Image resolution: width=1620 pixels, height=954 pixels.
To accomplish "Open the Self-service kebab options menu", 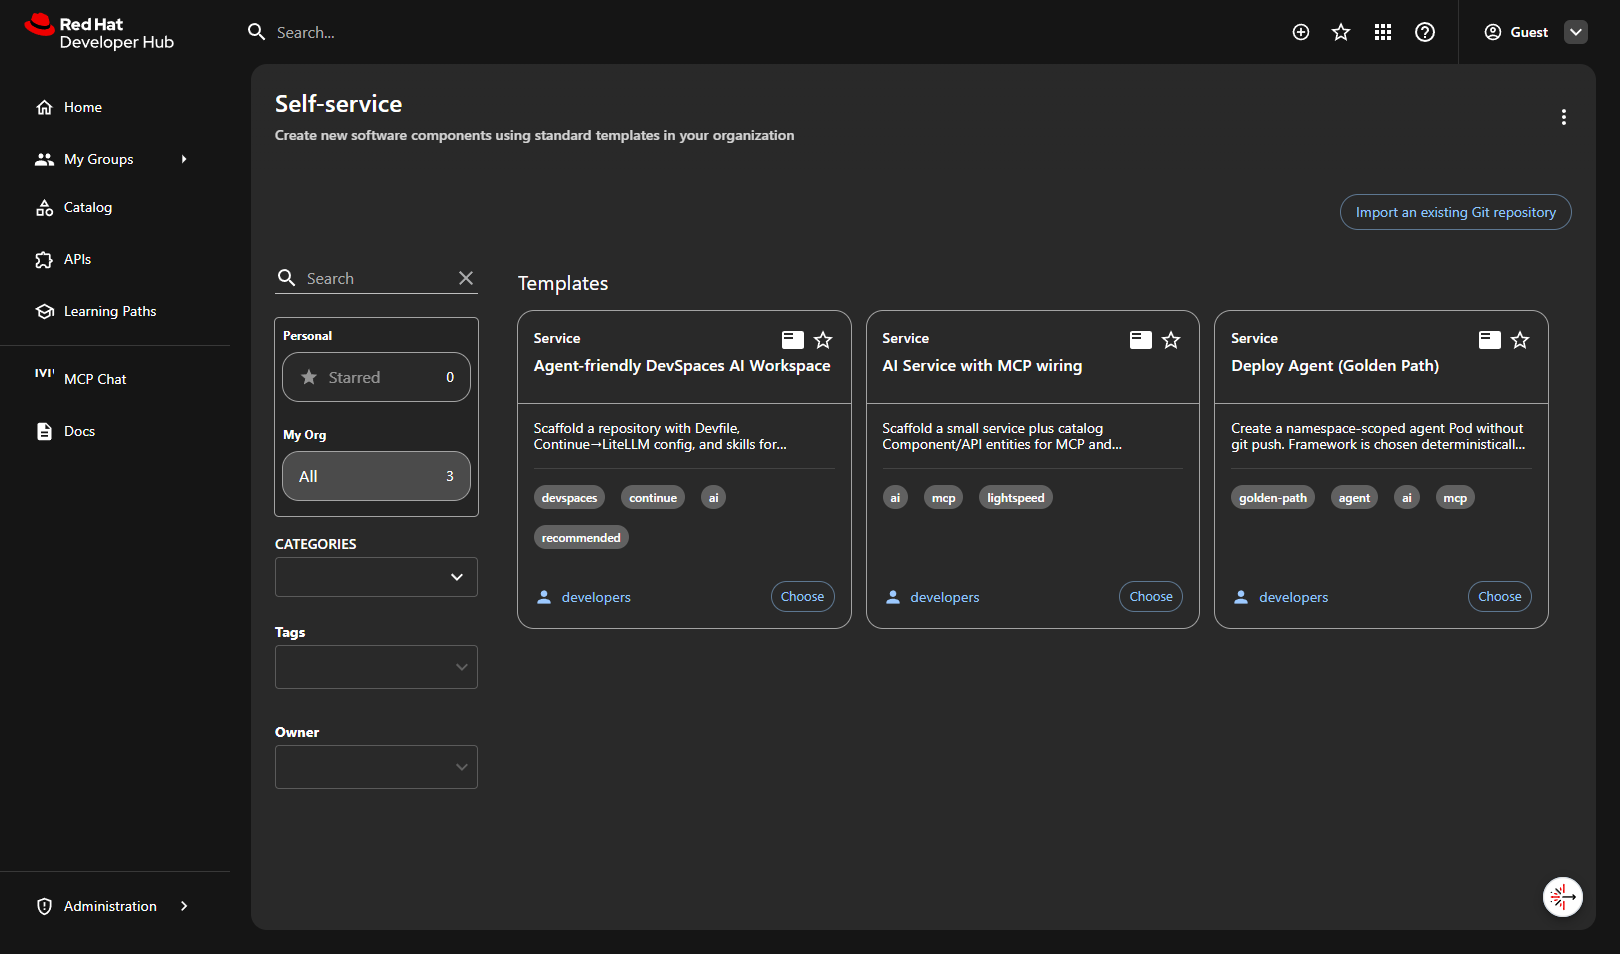I will [1564, 117].
